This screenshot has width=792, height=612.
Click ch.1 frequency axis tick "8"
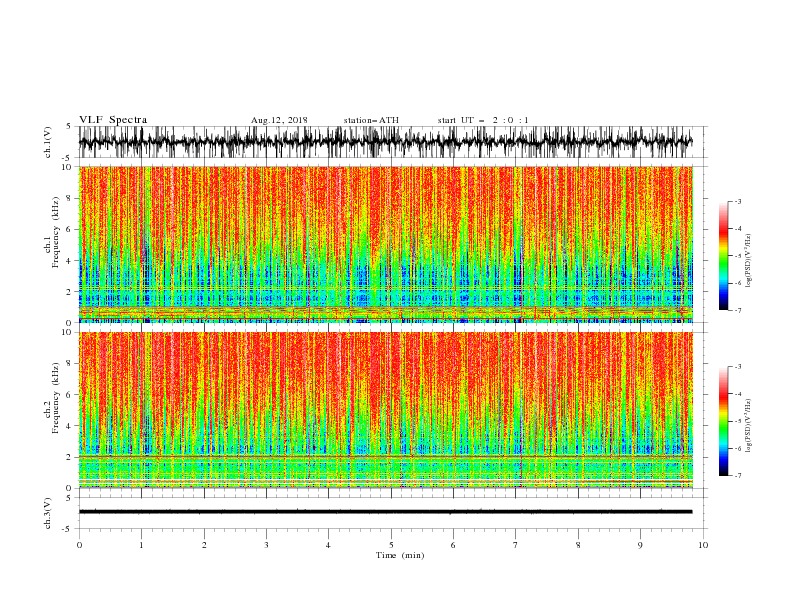click(x=70, y=198)
